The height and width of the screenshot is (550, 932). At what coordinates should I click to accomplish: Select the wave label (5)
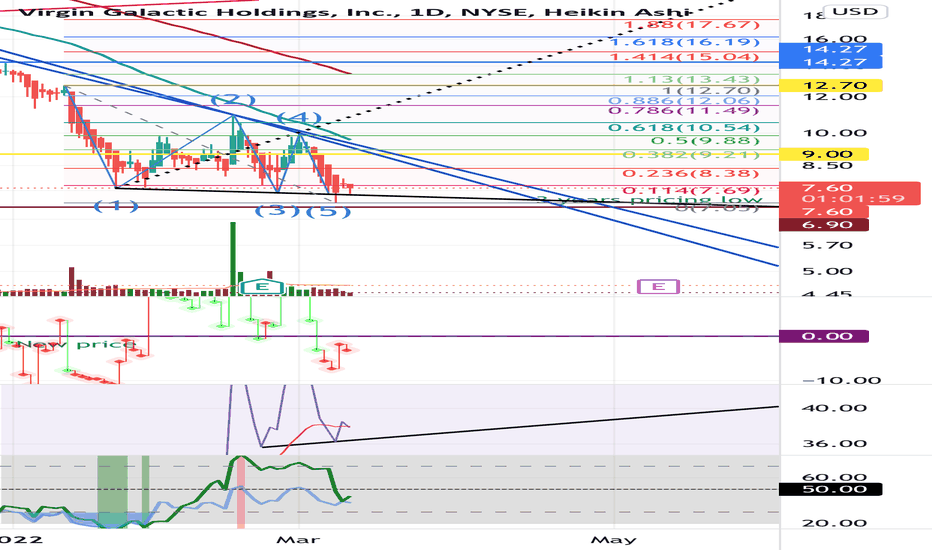pyautogui.click(x=328, y=210)
